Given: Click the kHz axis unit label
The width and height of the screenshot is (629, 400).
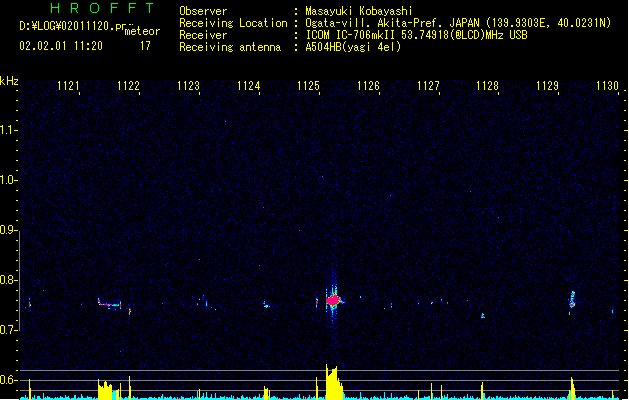Looking at the screenshot, I should click(x=9, y=81).
